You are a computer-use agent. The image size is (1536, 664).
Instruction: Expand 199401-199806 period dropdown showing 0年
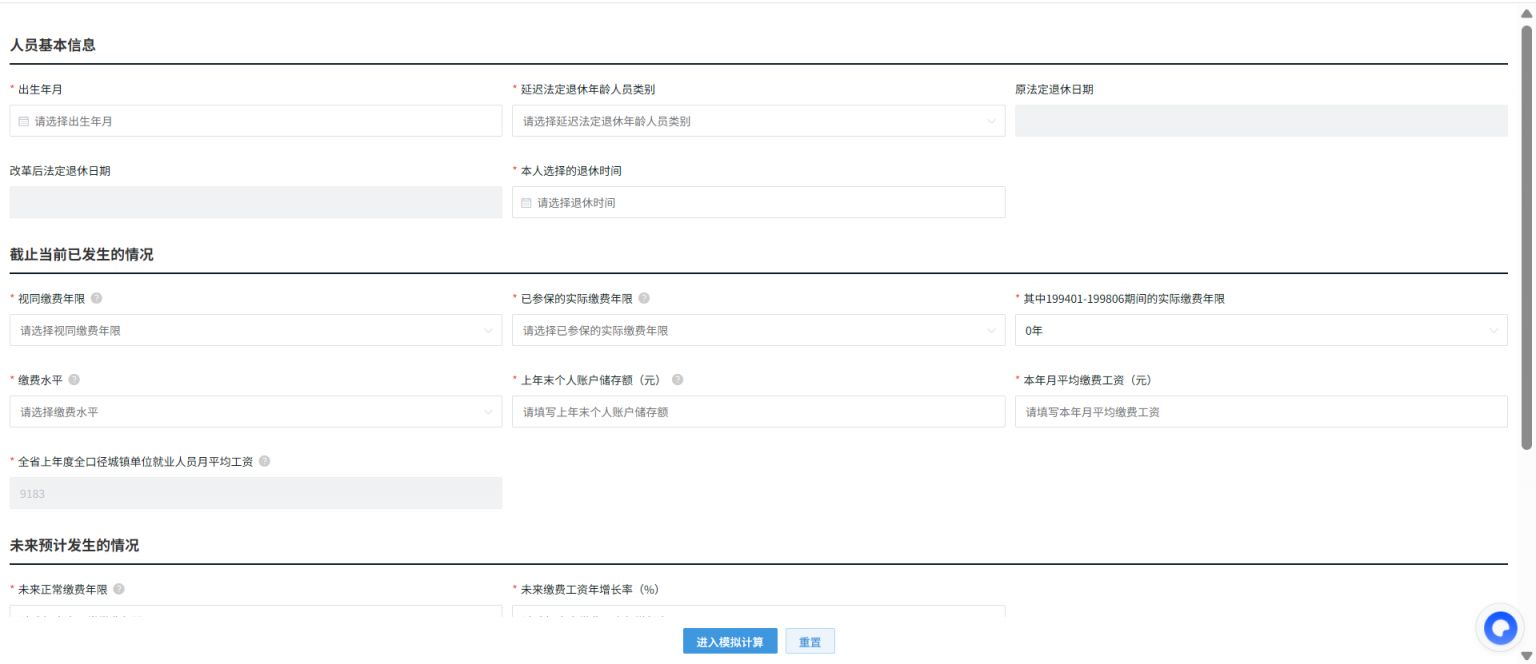(x=1261, y=330)
